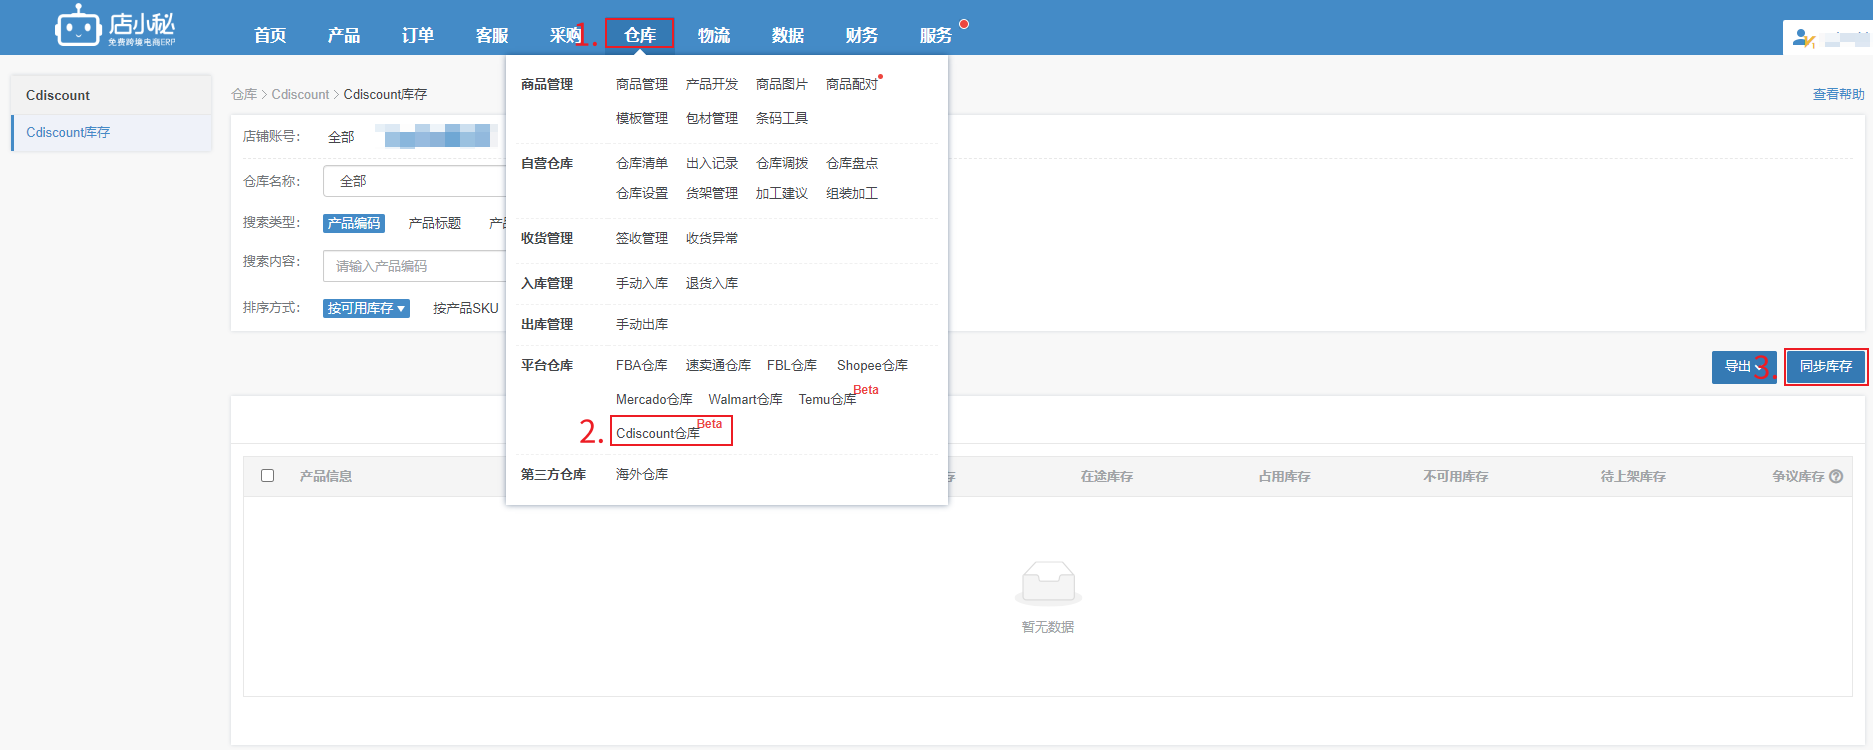
Task: Open 签收管理 menu entry
Action: (642, 238)
